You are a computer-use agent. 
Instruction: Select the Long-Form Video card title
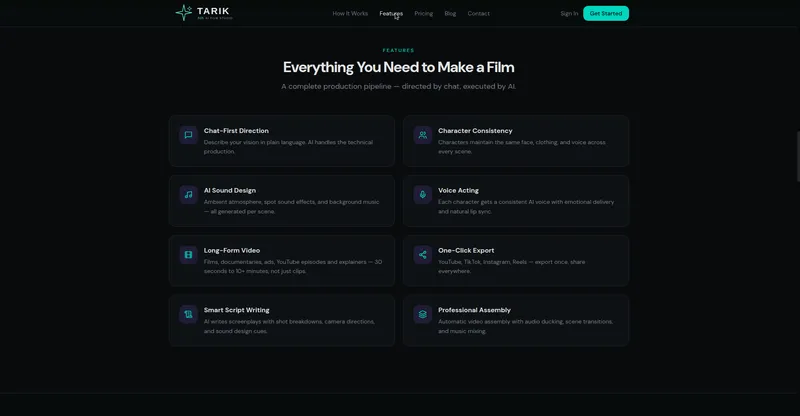click(x=232, y=251)
